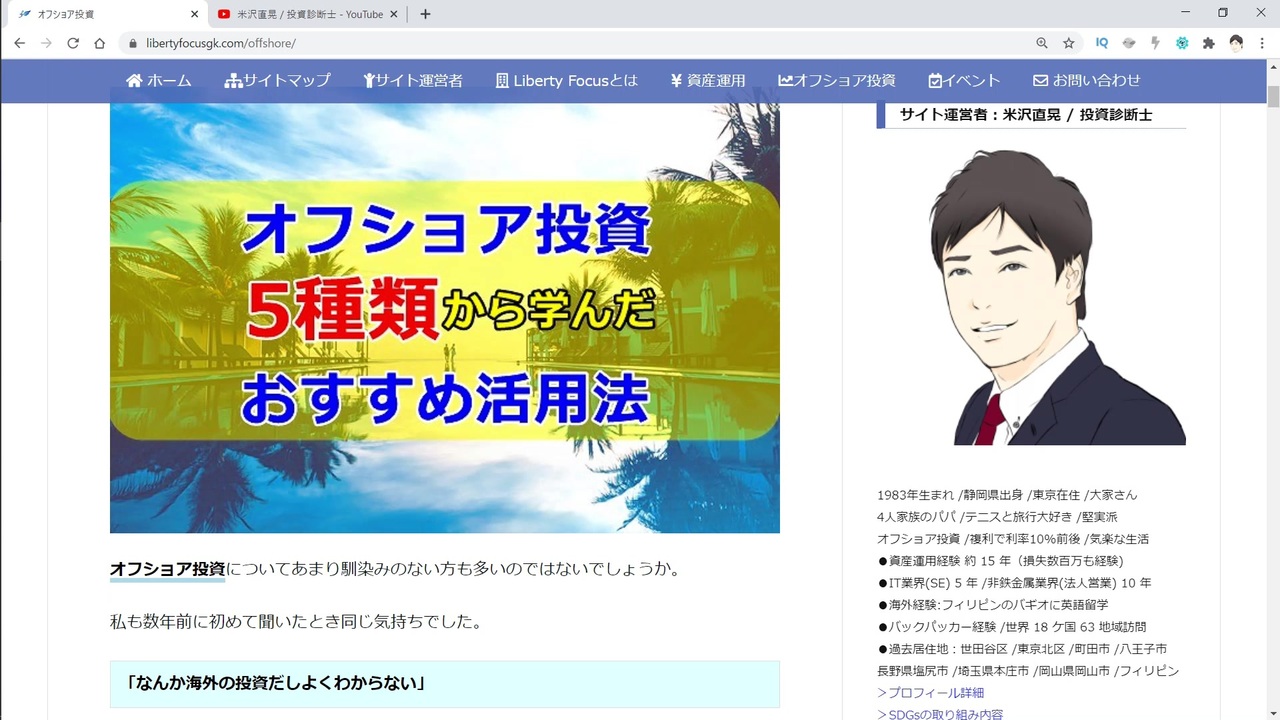Click the home icon on ホーム nav item
The width and height of the screenshot is (1280, 720).
click(x=136, y=80)
